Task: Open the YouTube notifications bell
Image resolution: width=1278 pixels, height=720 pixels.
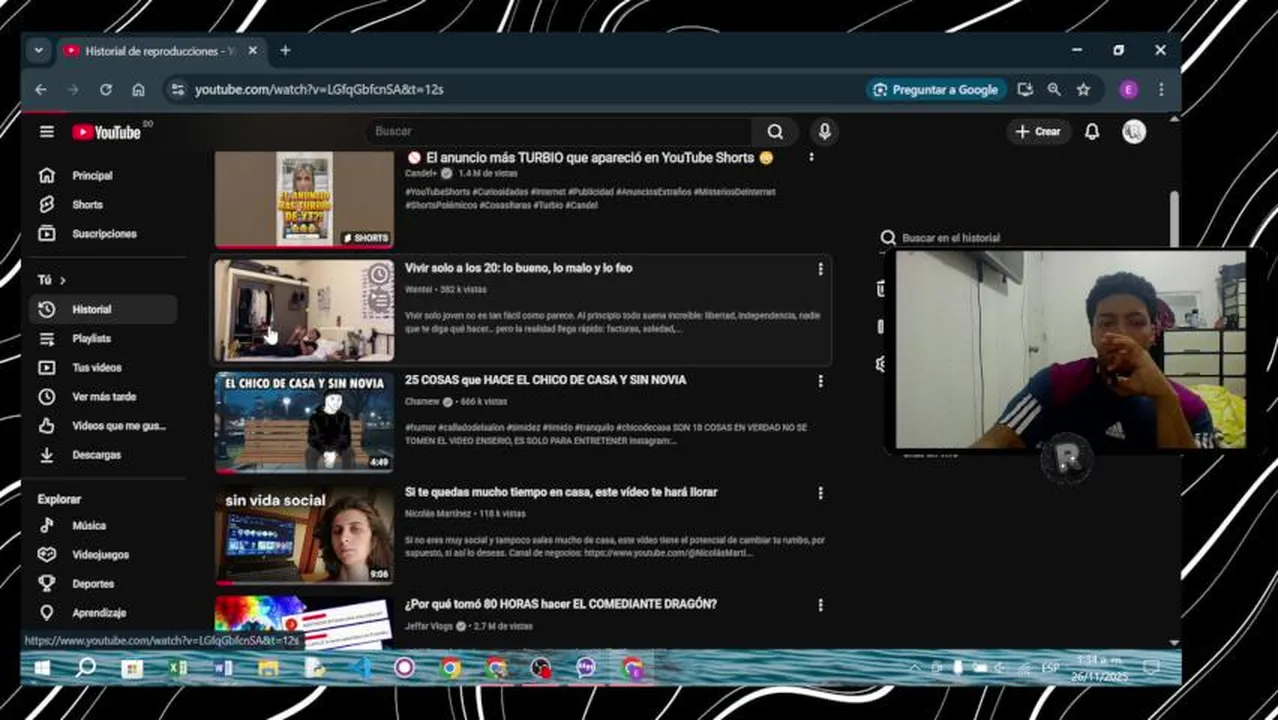Action: pos(1092,132)
